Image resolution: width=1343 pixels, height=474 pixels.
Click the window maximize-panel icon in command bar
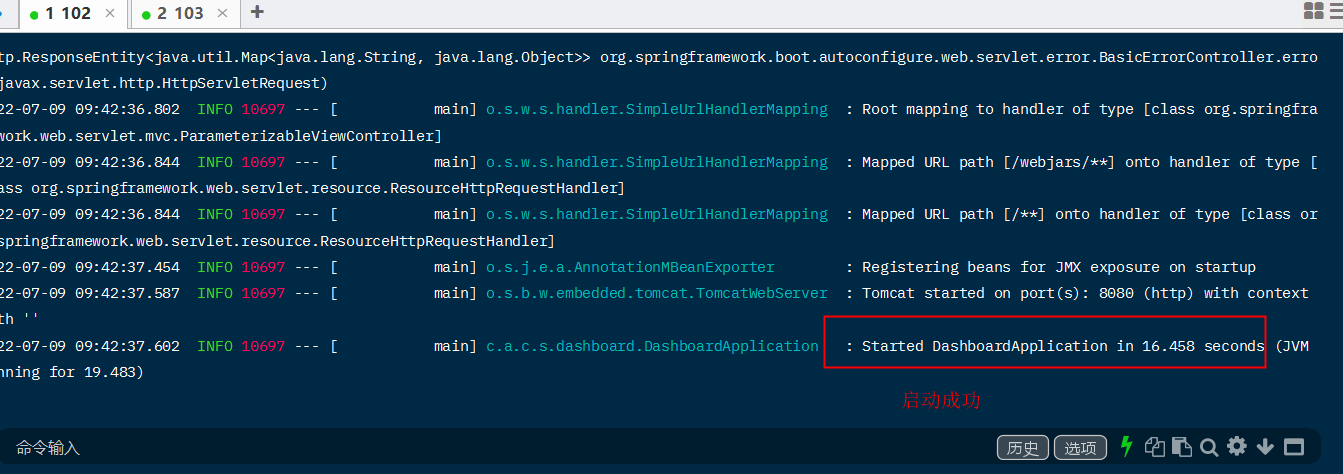coord(1294,447)
